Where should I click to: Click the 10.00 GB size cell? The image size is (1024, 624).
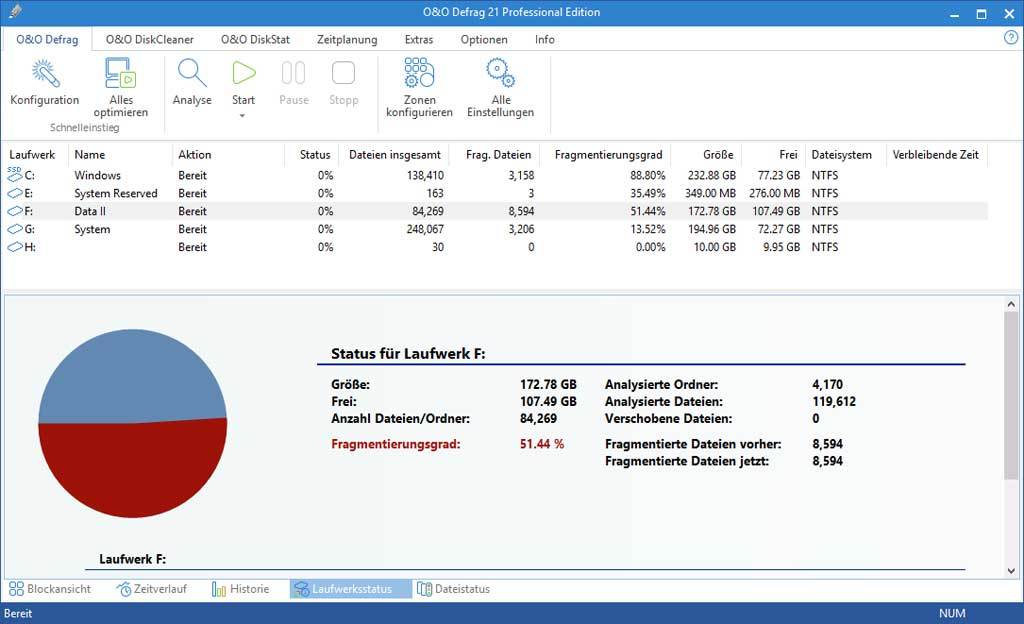tap(714, 247)
